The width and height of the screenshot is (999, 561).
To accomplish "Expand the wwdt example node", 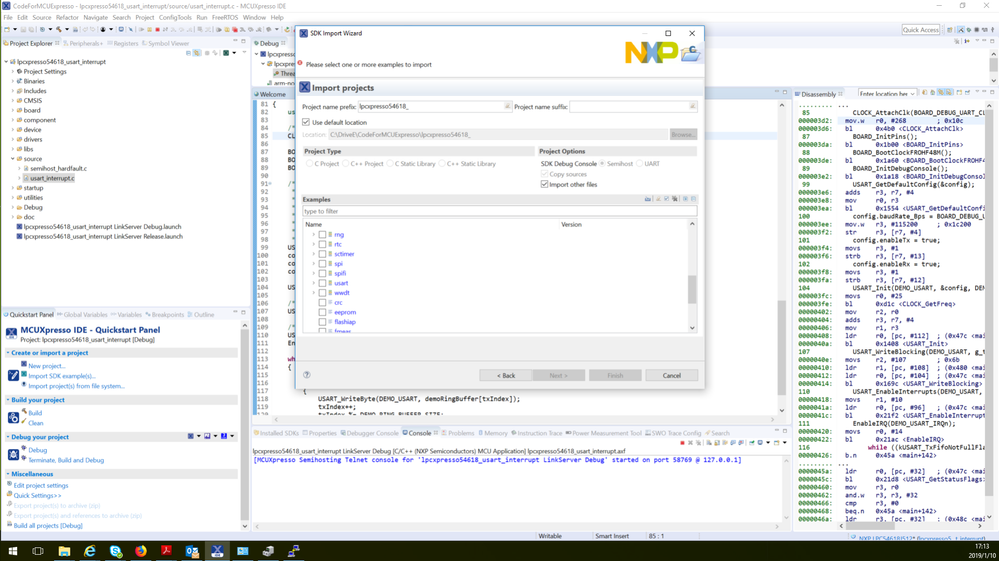I will 313,293.
